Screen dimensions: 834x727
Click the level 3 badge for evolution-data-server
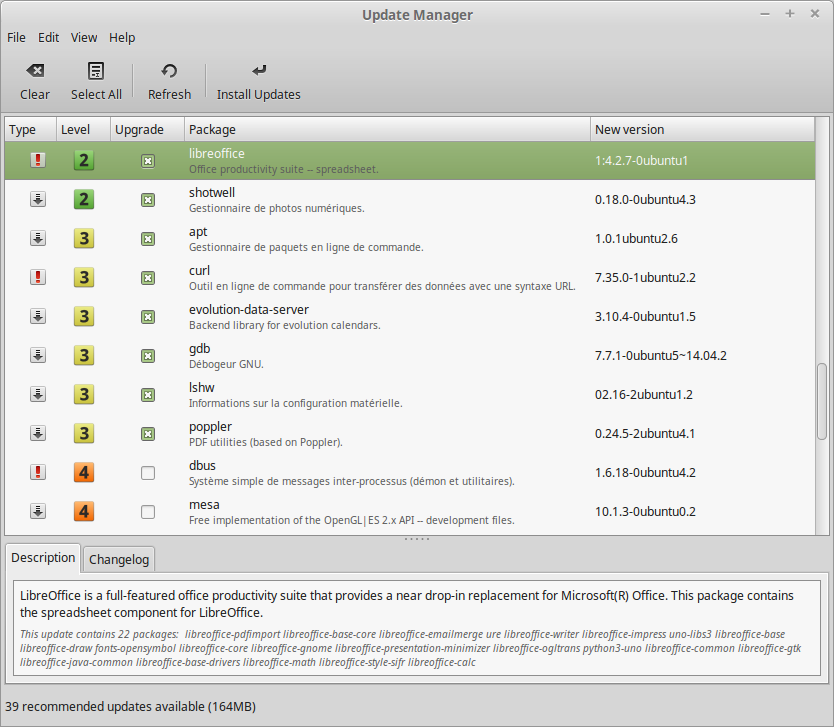[84, 316]
